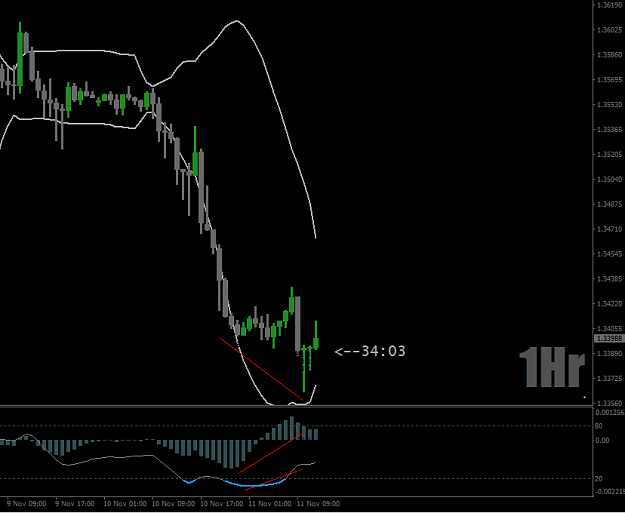Select the 10 Nov 17:00 time label

222,504
